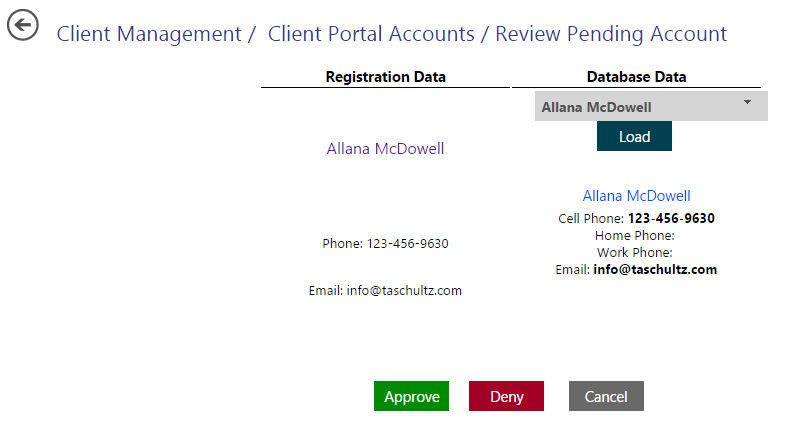The height and width of the screenshot is (431, 812).
Task: Cancel the account review
Action: click(x=606, y=397)
